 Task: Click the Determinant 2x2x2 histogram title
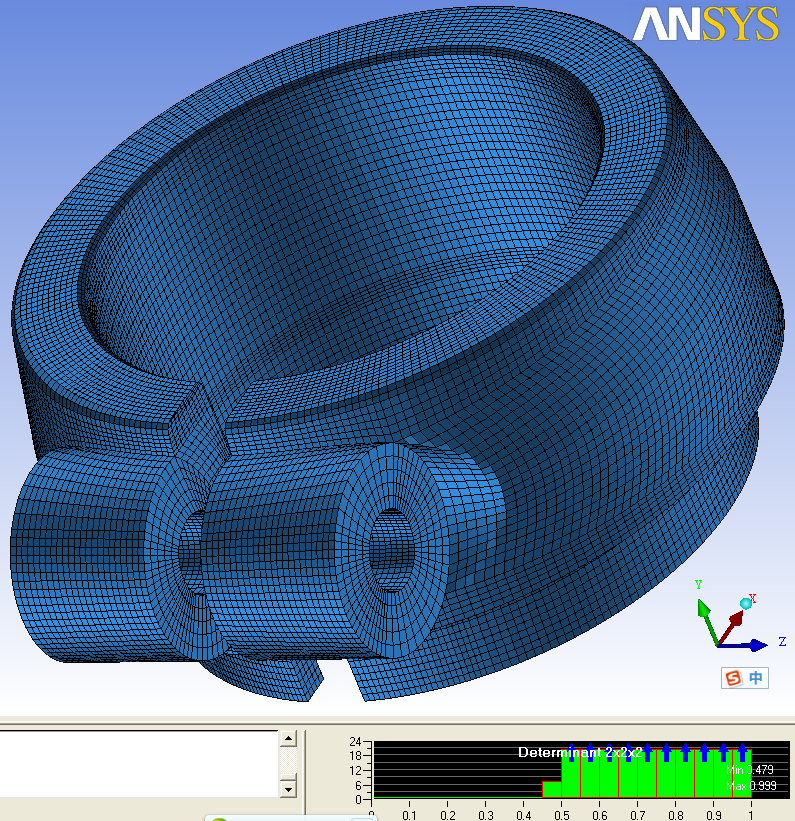579,752
